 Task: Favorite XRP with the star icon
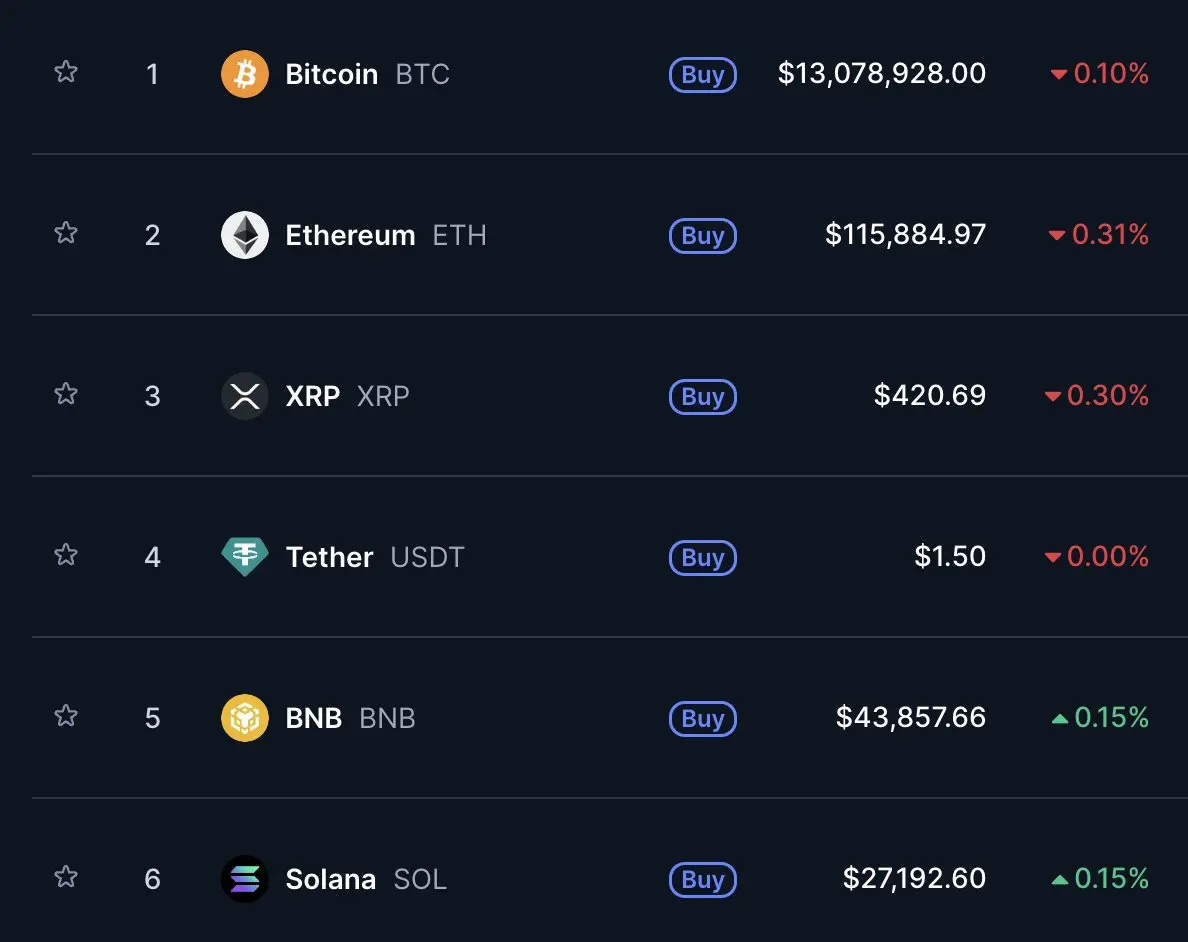(x=66, y=394)
